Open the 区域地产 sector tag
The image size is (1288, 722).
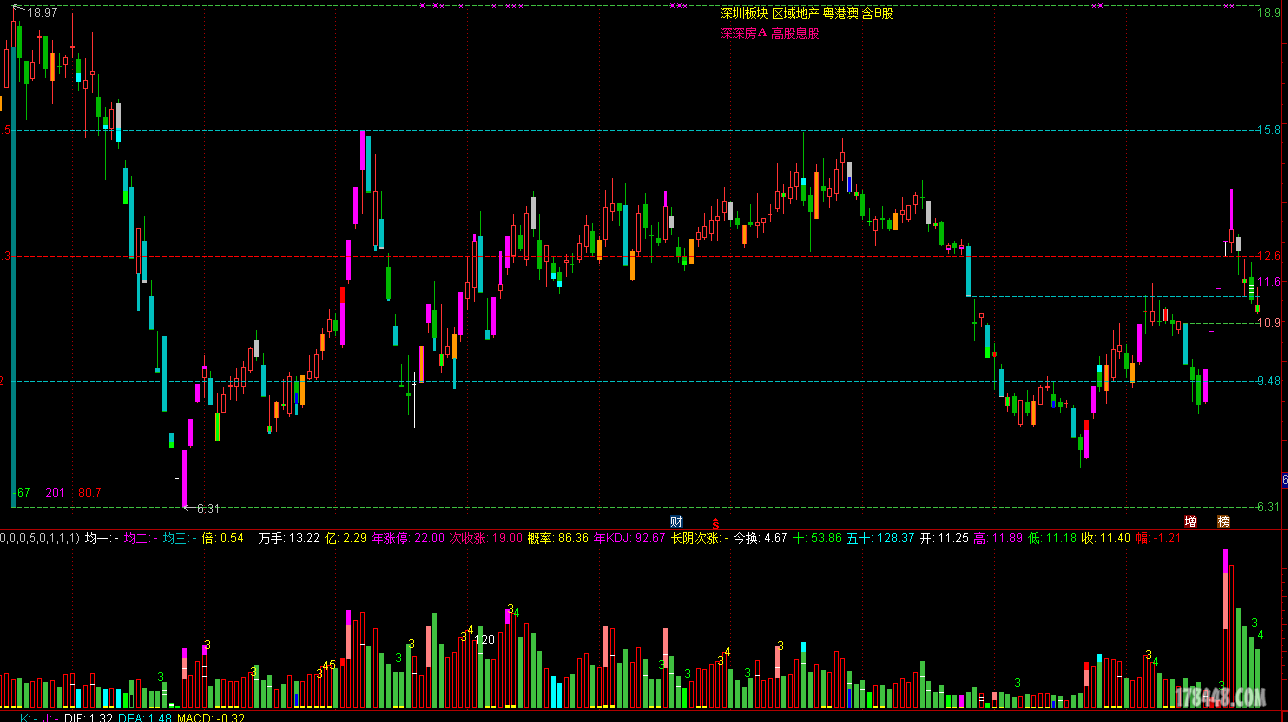(x=795, y=14)
